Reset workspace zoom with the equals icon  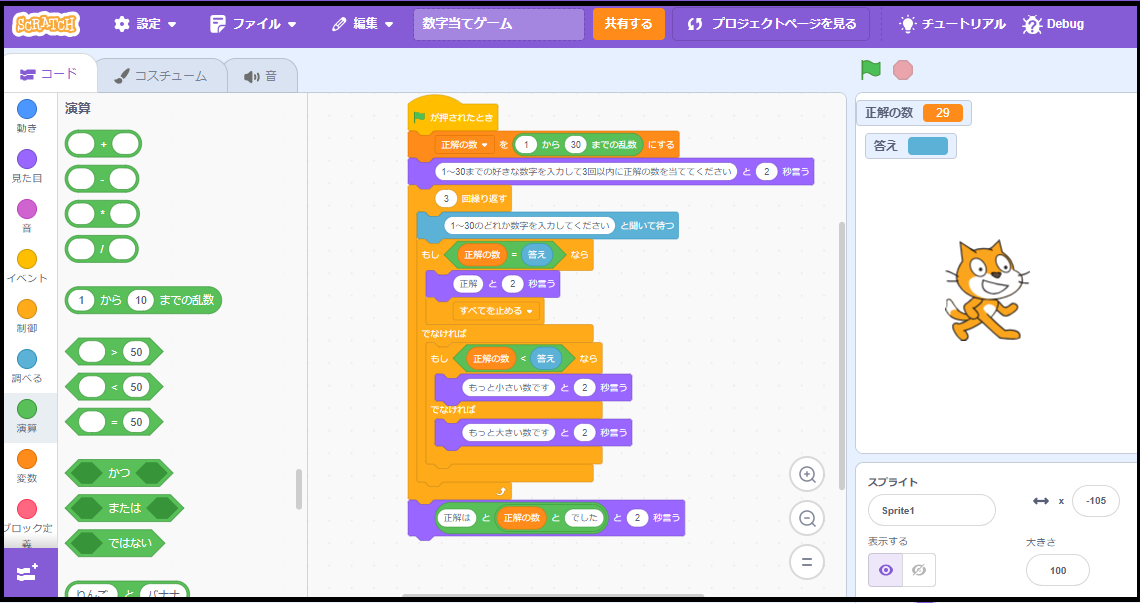(x=806, y=562)
